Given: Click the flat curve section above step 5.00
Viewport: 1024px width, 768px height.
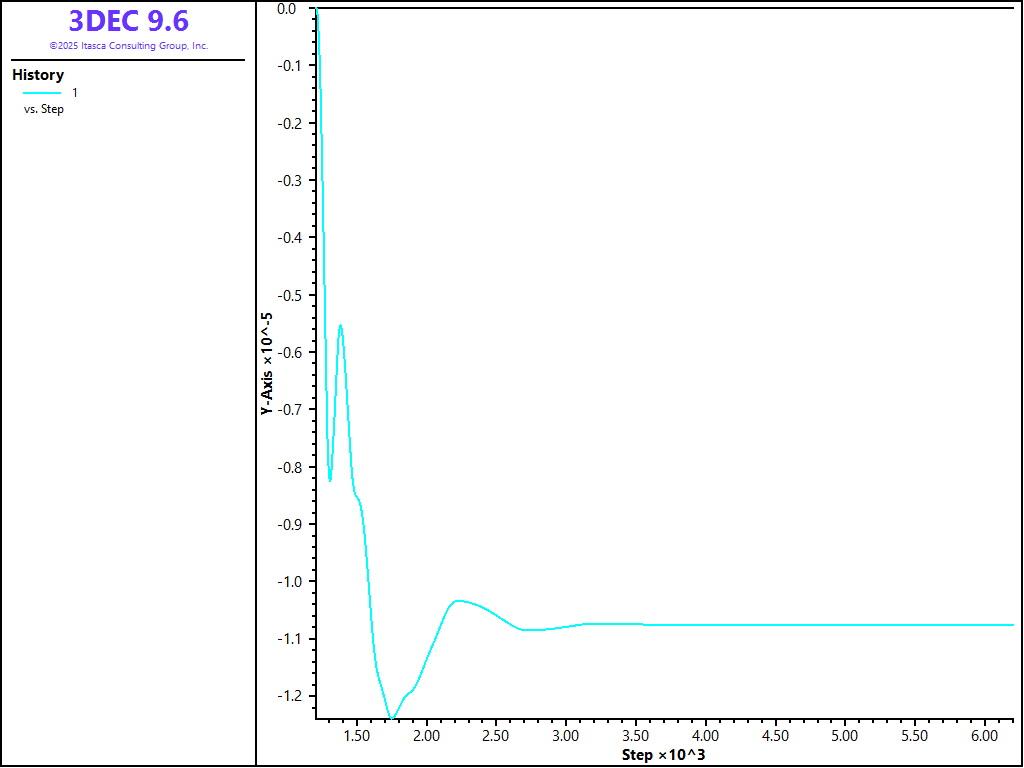Looking at the screenshot, I should click(845, 624).
